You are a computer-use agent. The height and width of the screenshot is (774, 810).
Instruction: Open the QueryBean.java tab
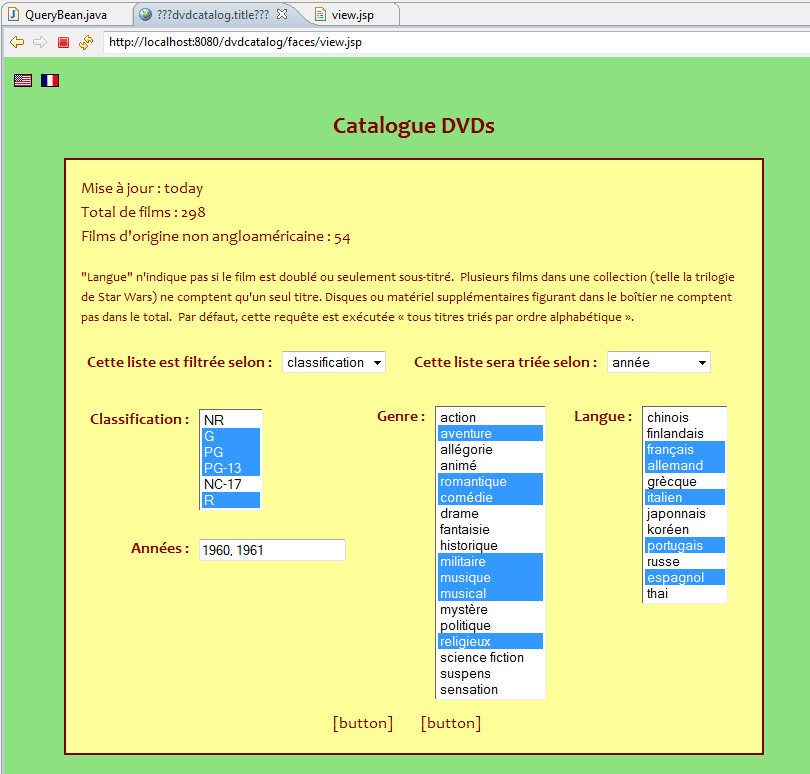point(67,14)
